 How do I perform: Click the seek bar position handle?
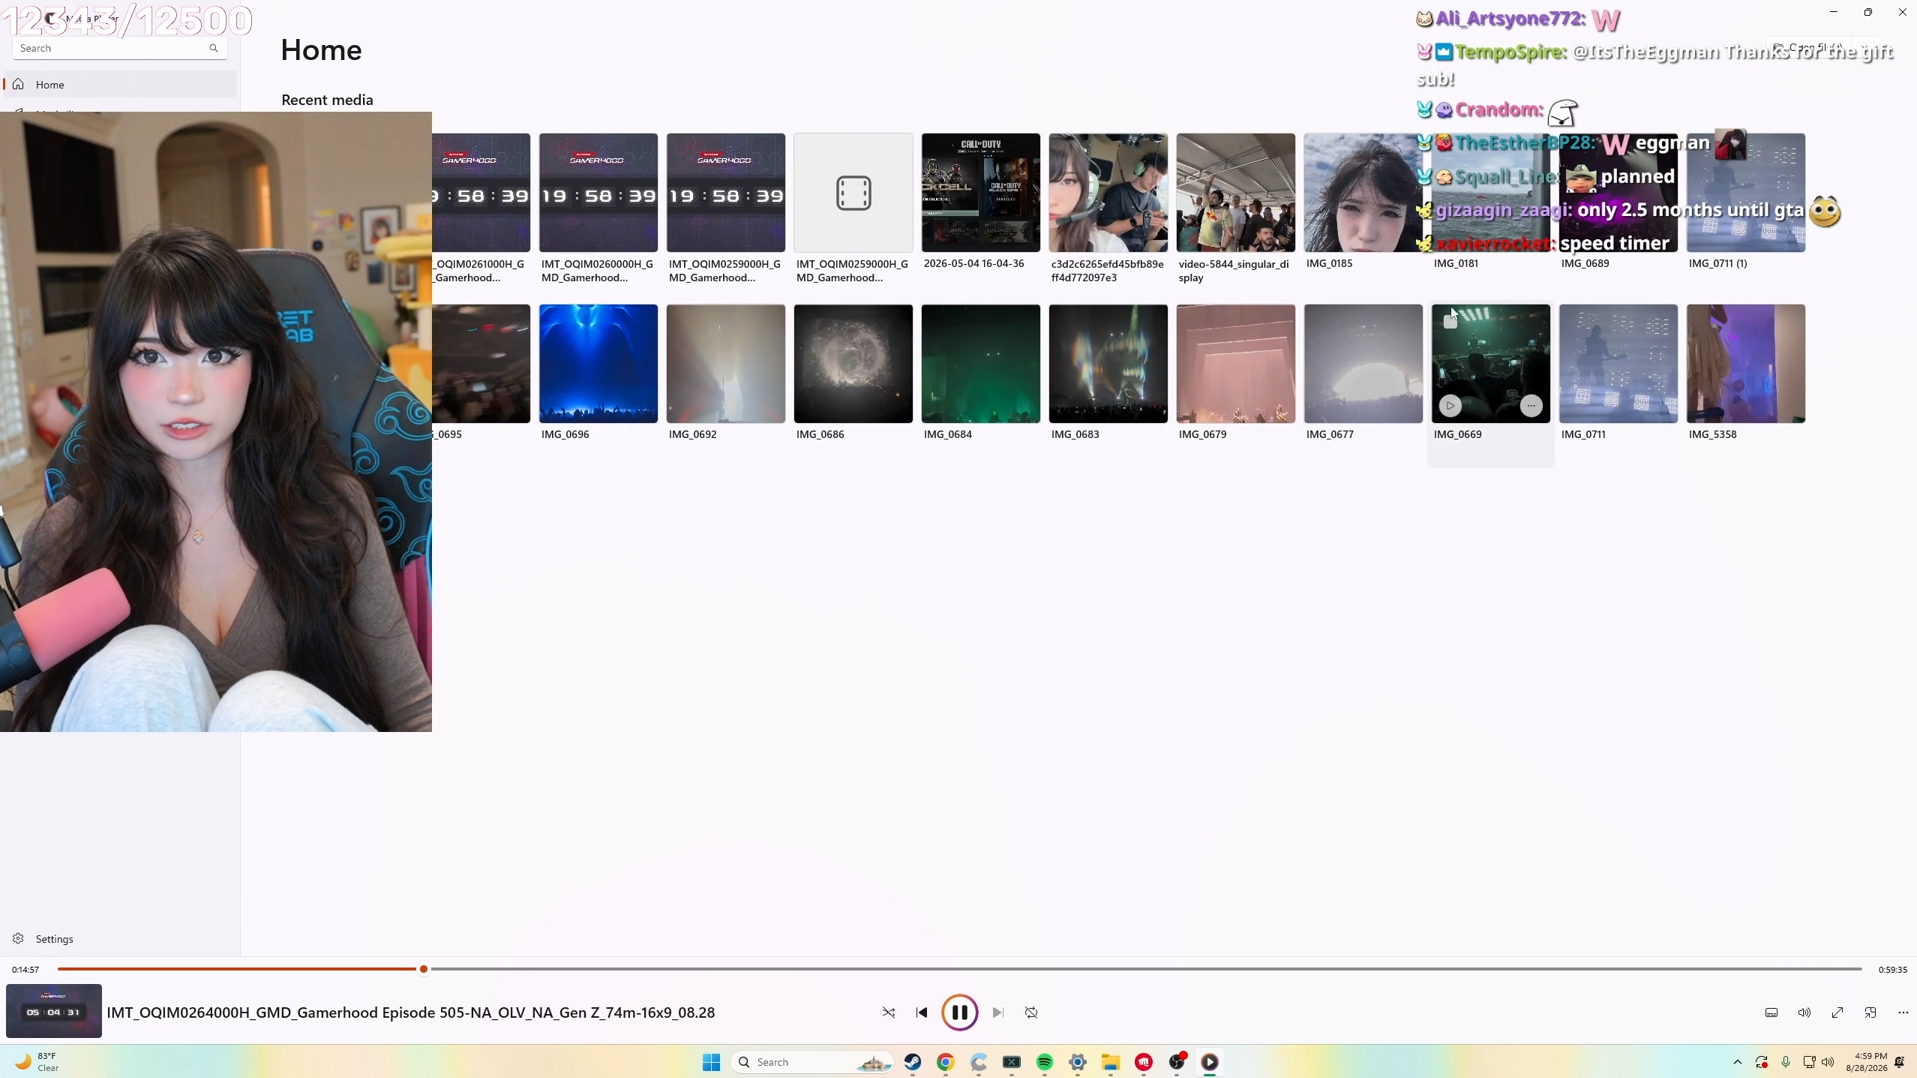424,969
